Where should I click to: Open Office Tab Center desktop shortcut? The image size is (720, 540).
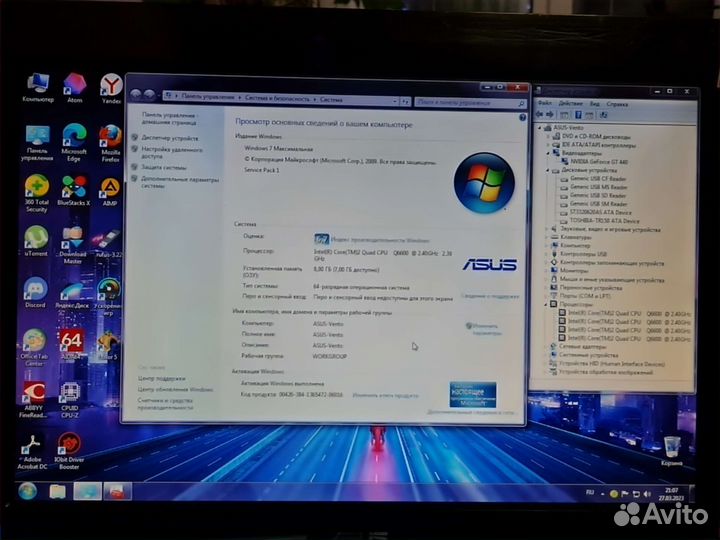click(34, 348)
